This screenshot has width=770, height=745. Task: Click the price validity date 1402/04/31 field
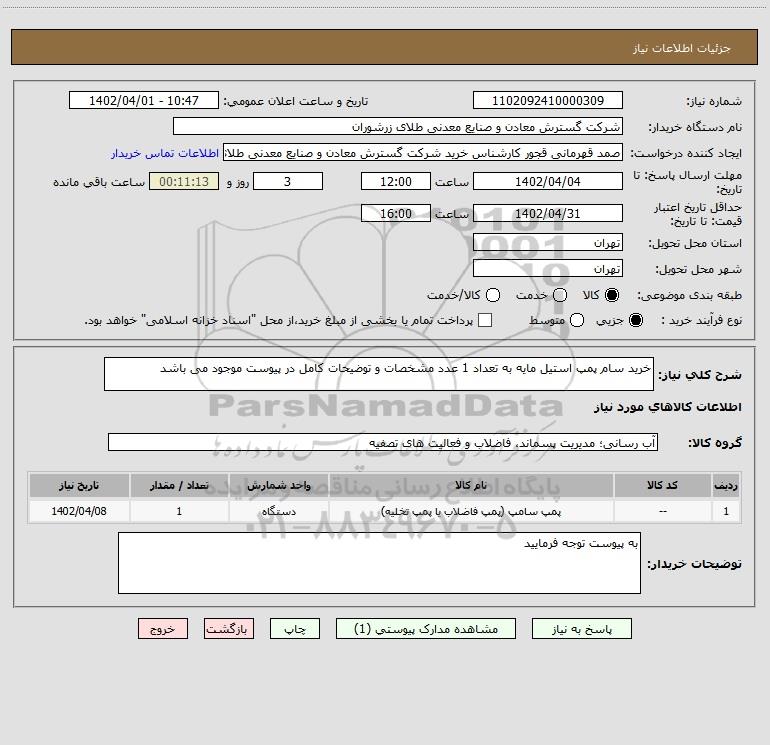548,213
